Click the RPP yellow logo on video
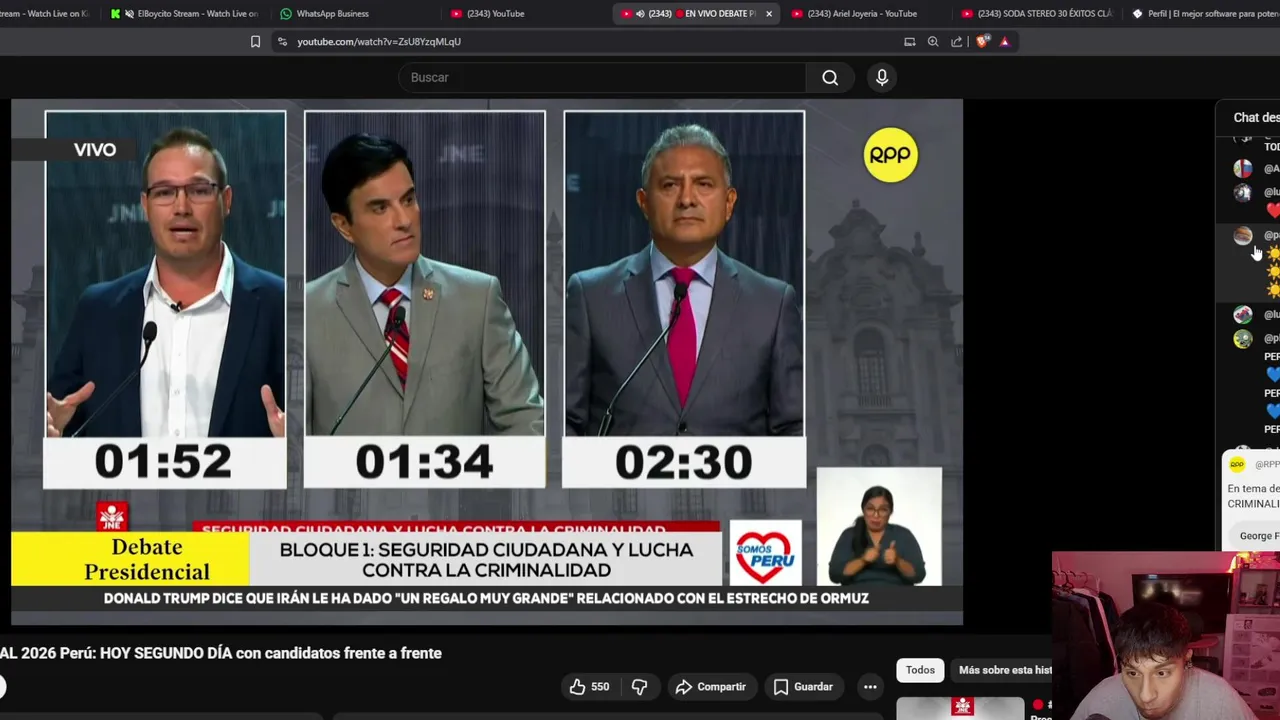The image size is (1280, 720). click(890, 155)
